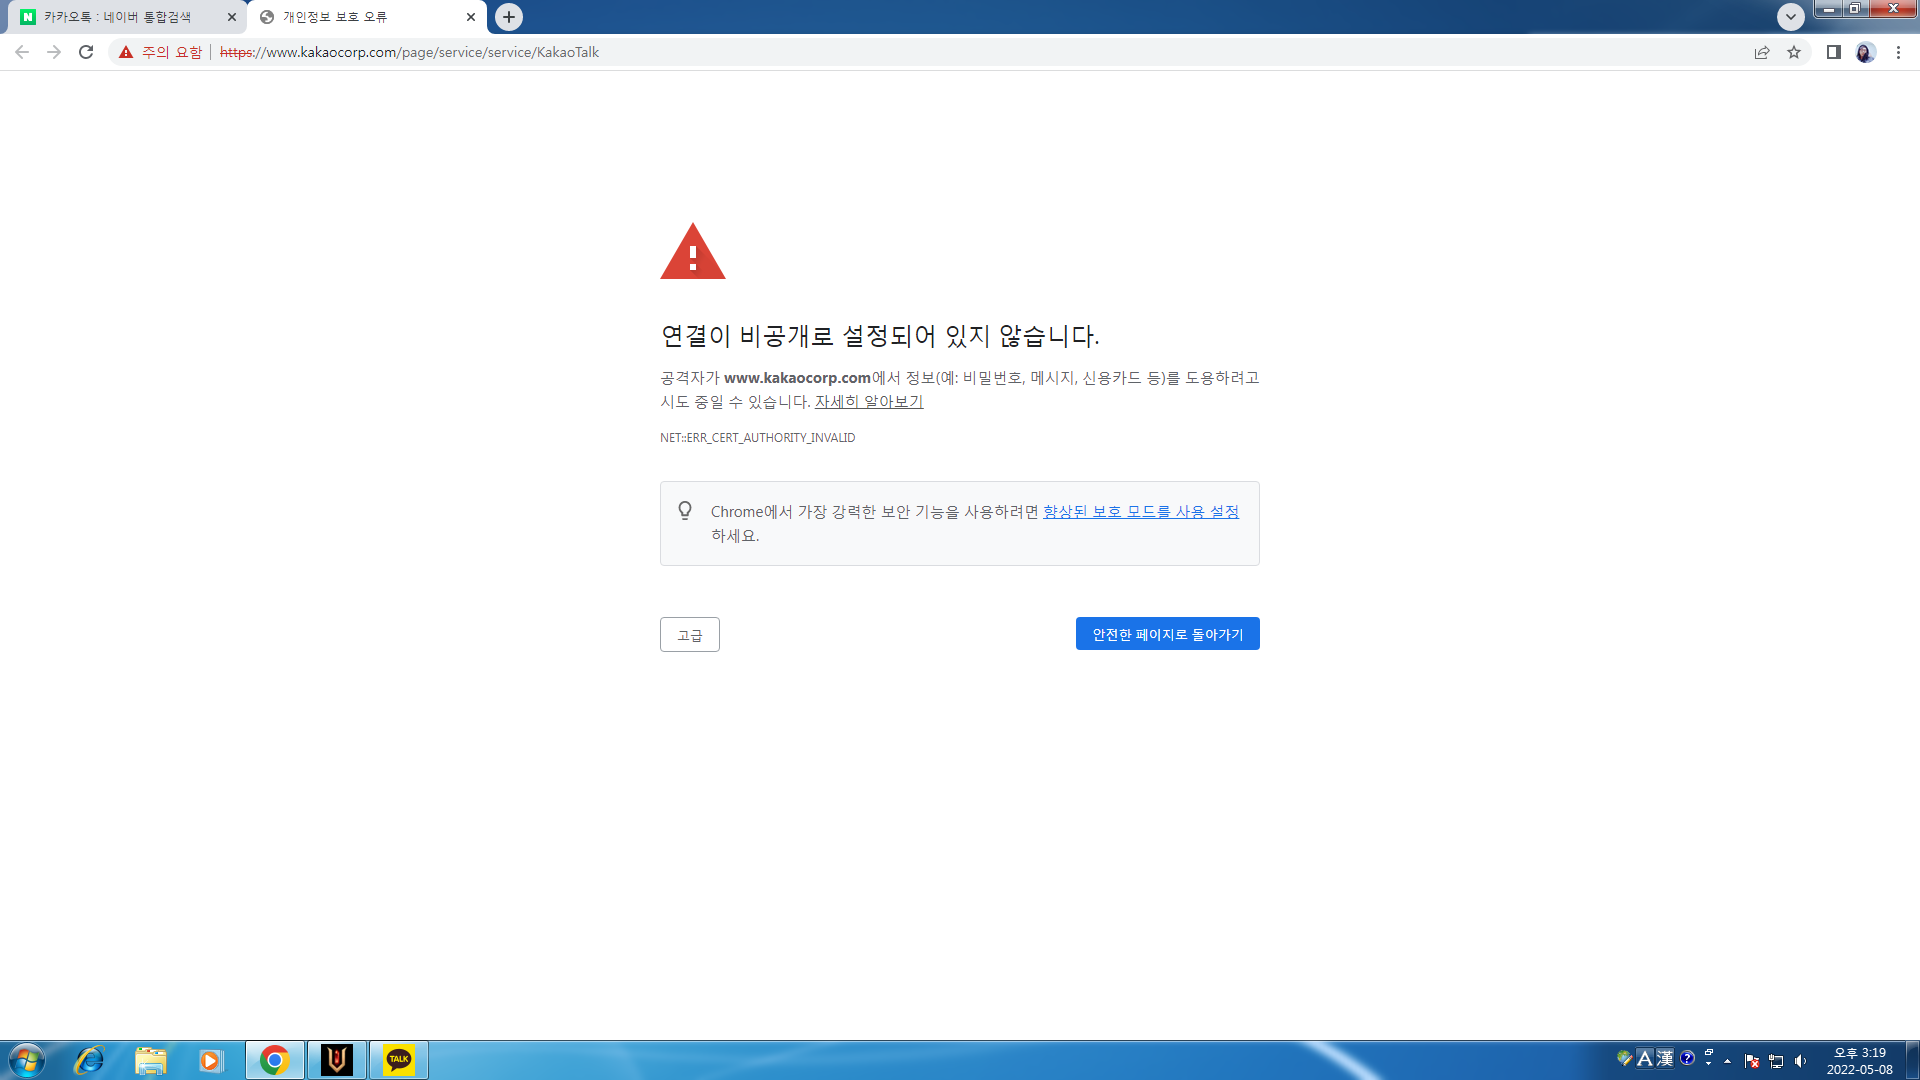Open the Chrome profile avatar
1920x1080 pixels.
(x=1866, y=52)
